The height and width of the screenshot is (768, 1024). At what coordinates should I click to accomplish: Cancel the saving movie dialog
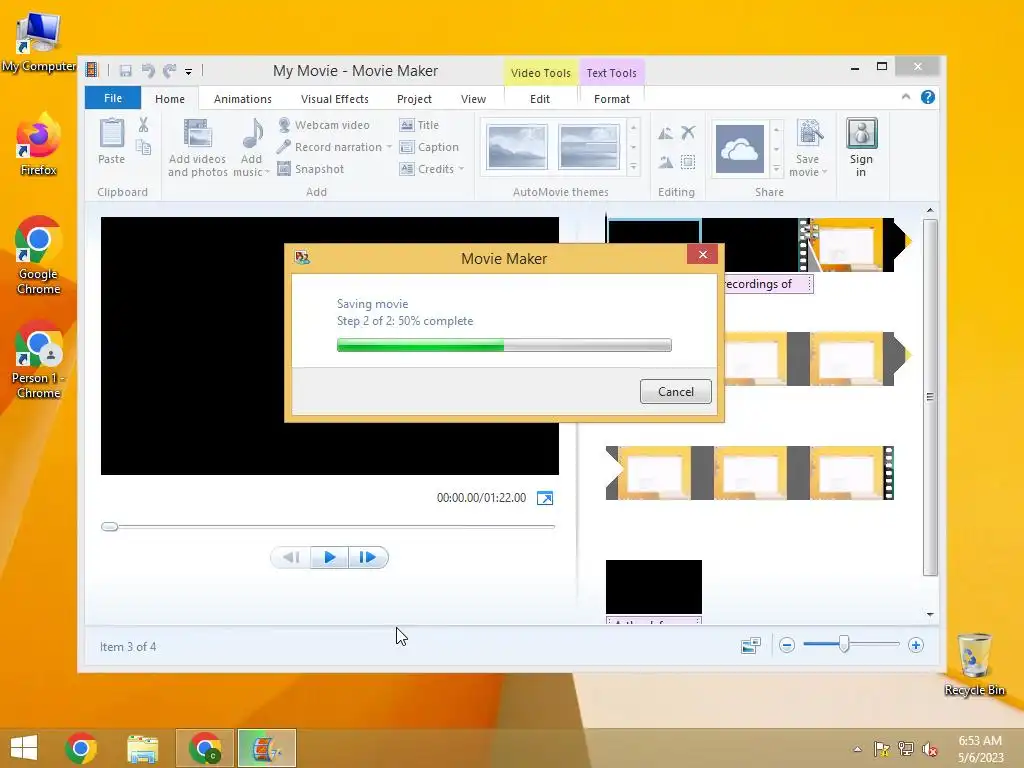676,391
